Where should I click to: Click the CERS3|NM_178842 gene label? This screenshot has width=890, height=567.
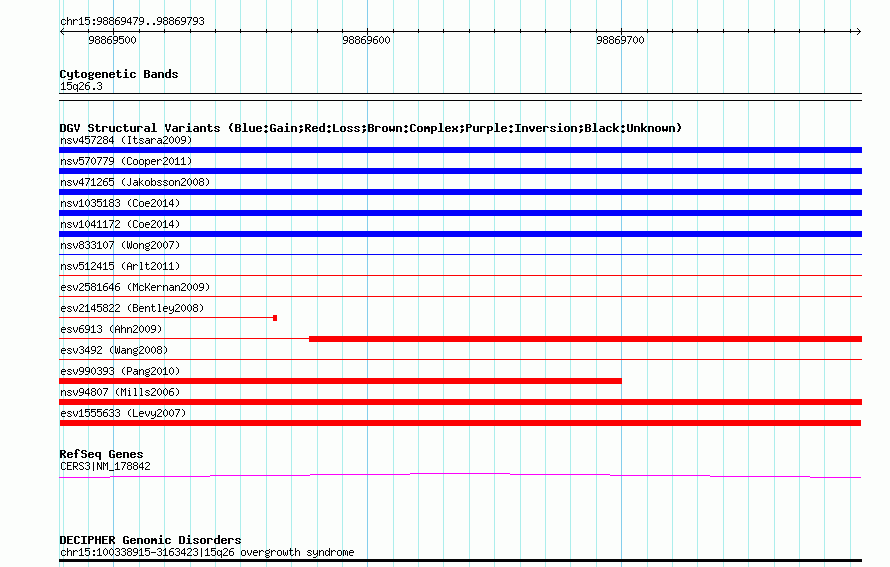tap(105, 467)
